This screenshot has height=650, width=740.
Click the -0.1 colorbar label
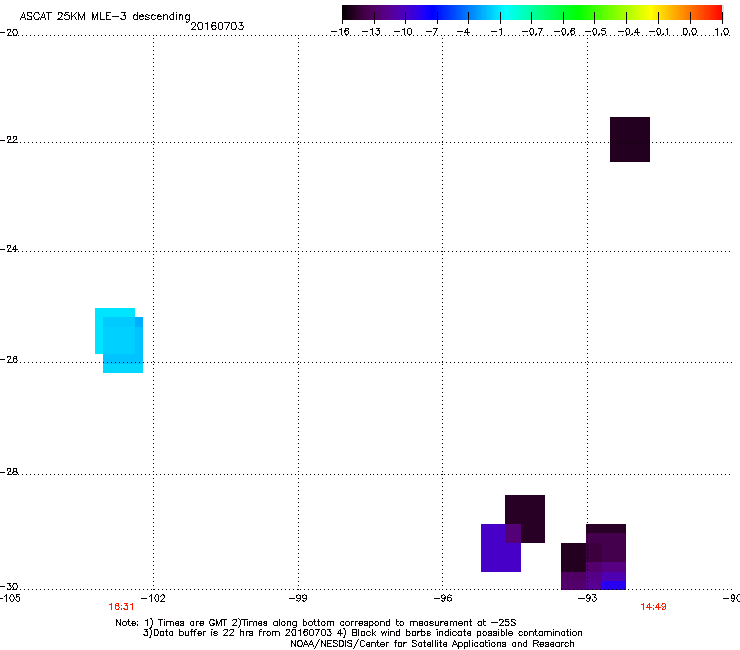pos(659,32)
